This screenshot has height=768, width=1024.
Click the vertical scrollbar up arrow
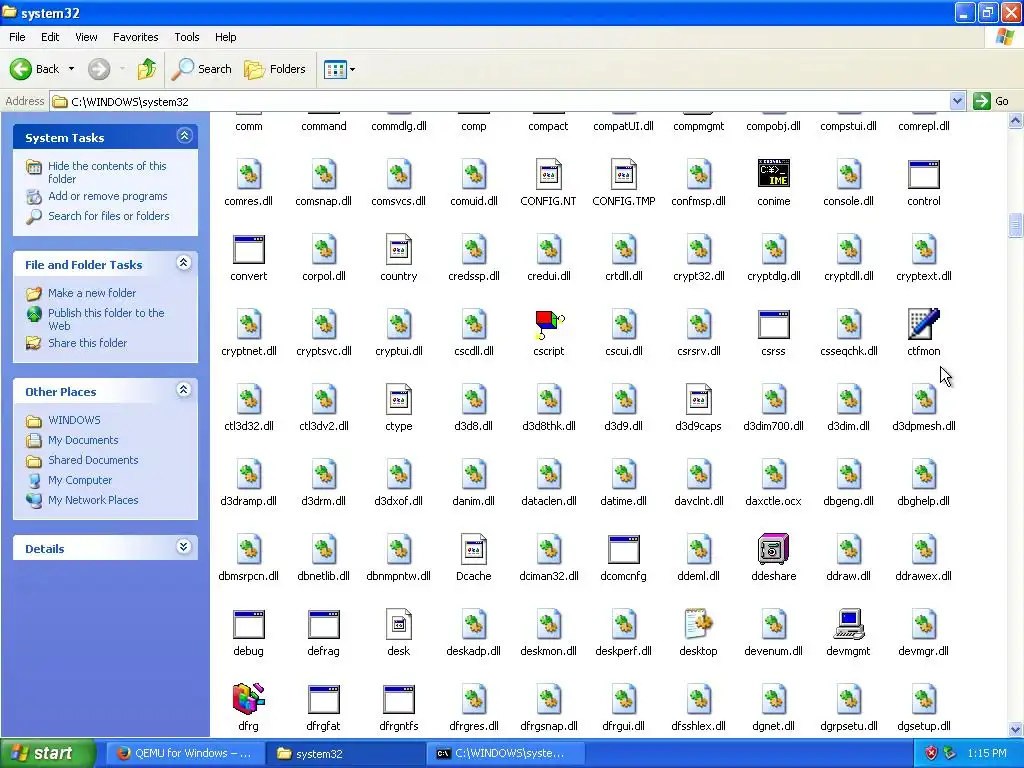pos(1016,121)
